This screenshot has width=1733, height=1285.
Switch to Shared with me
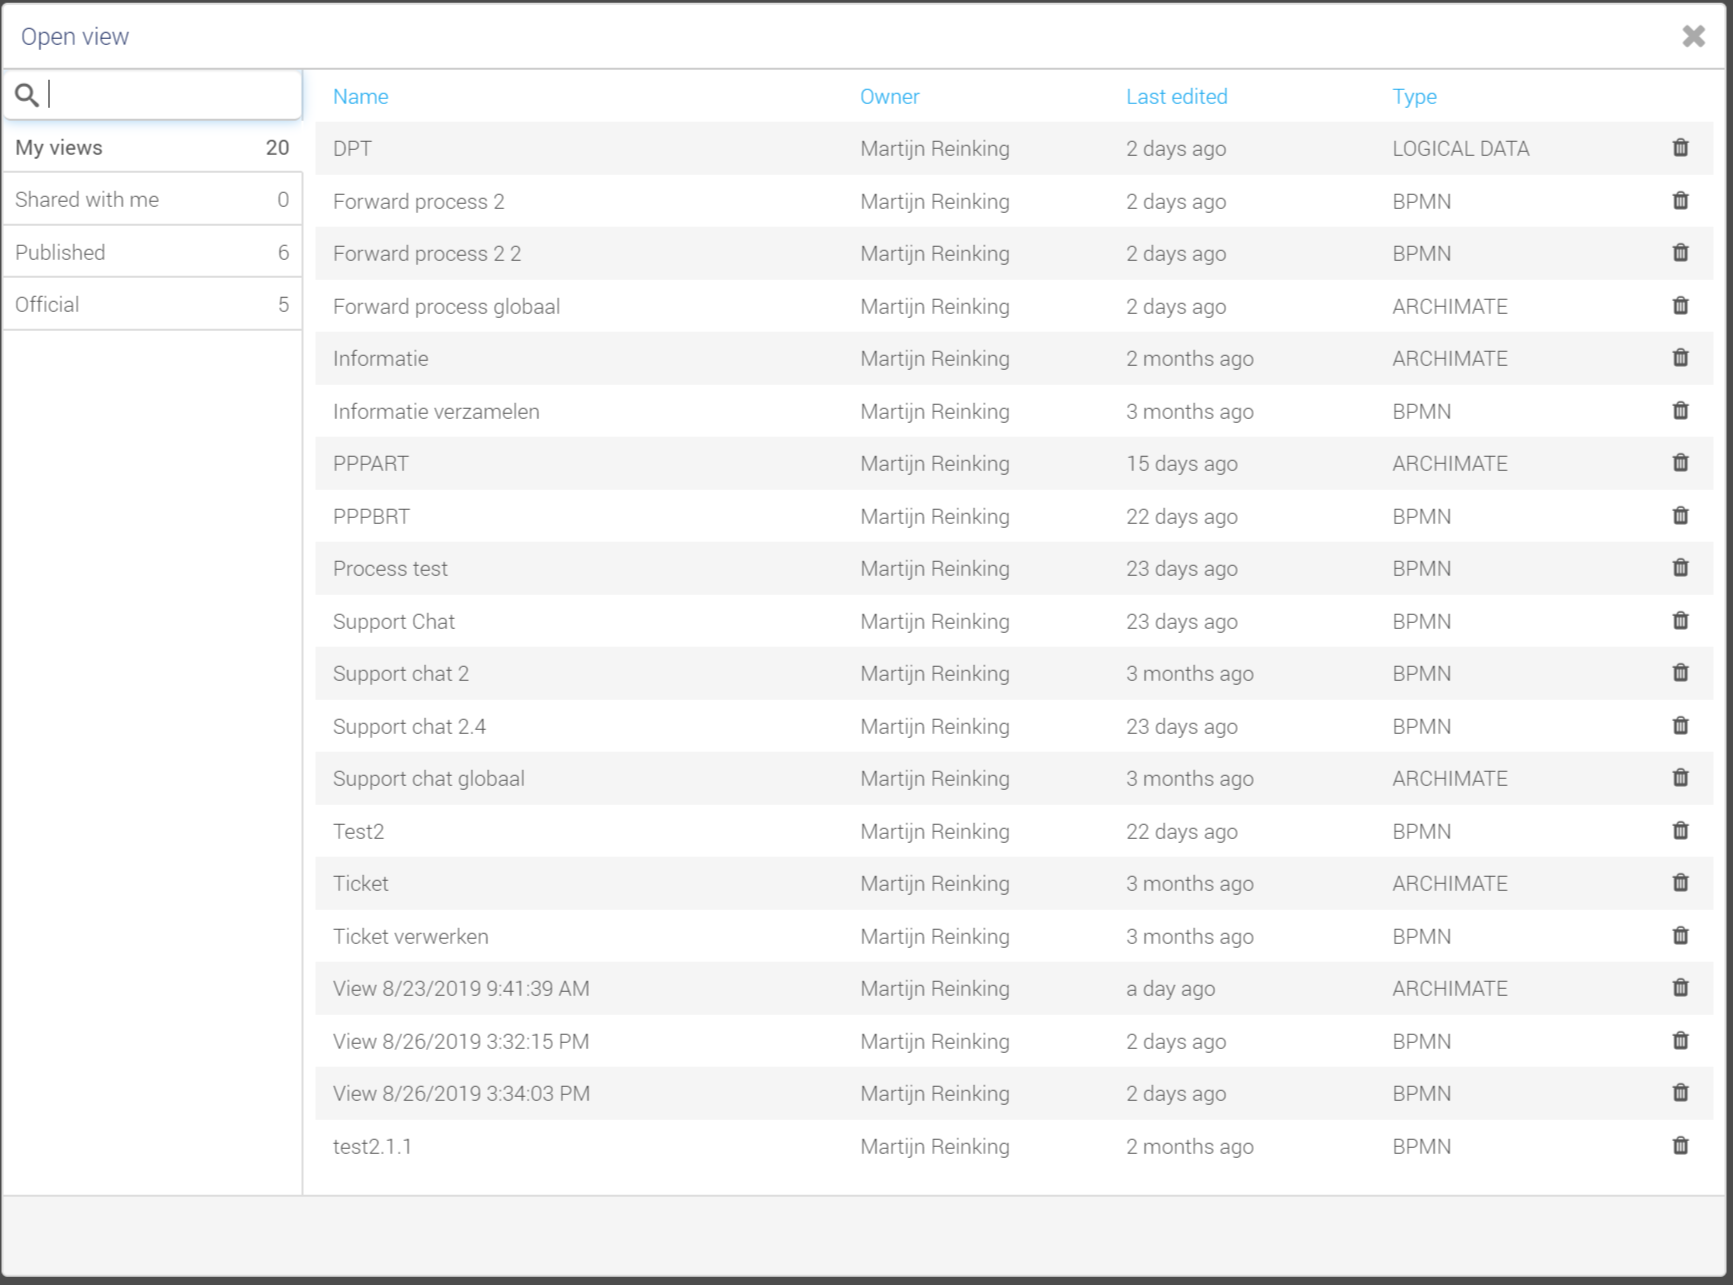(152, 199)
